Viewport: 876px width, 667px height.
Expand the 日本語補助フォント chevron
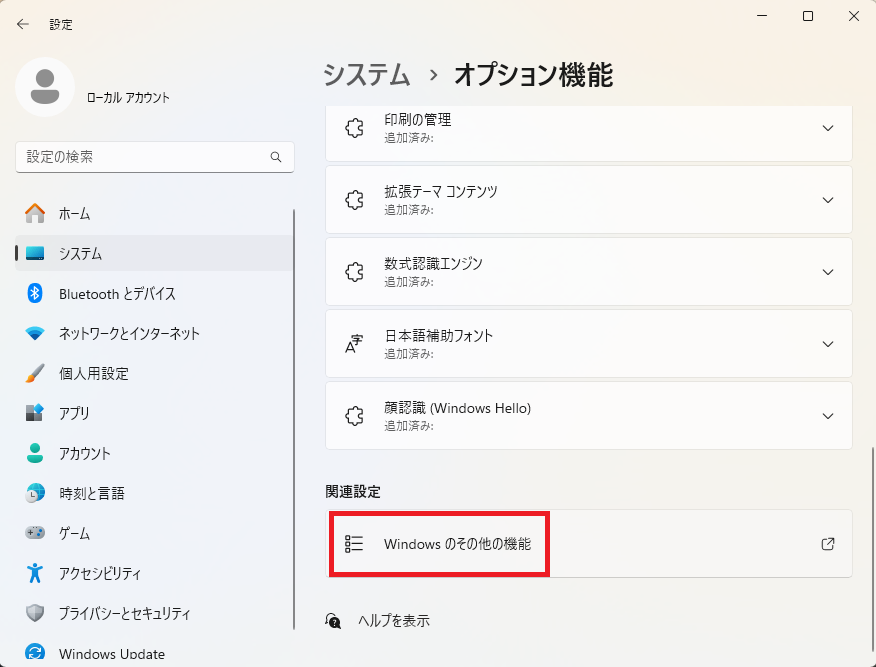(x=828, y=344)
